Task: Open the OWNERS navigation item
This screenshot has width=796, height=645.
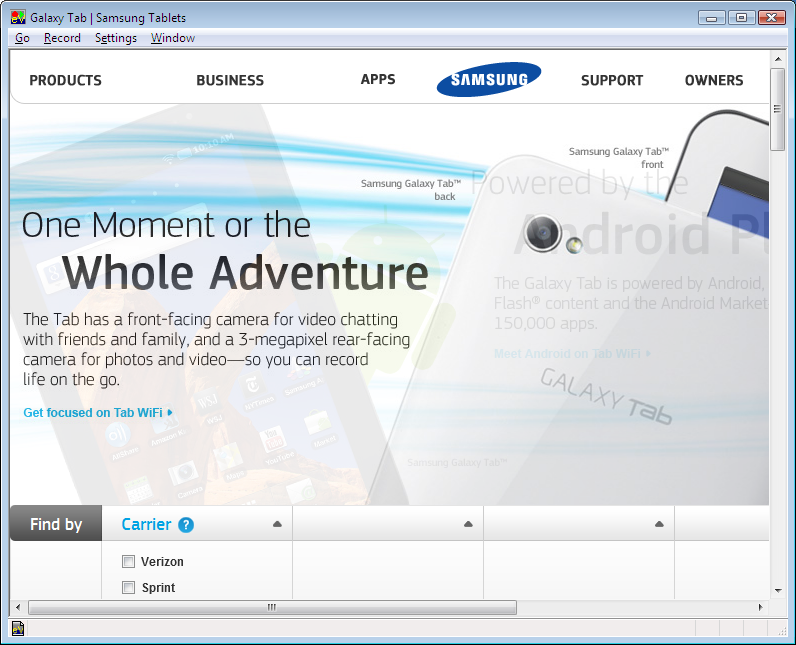Action: (714, 80)
